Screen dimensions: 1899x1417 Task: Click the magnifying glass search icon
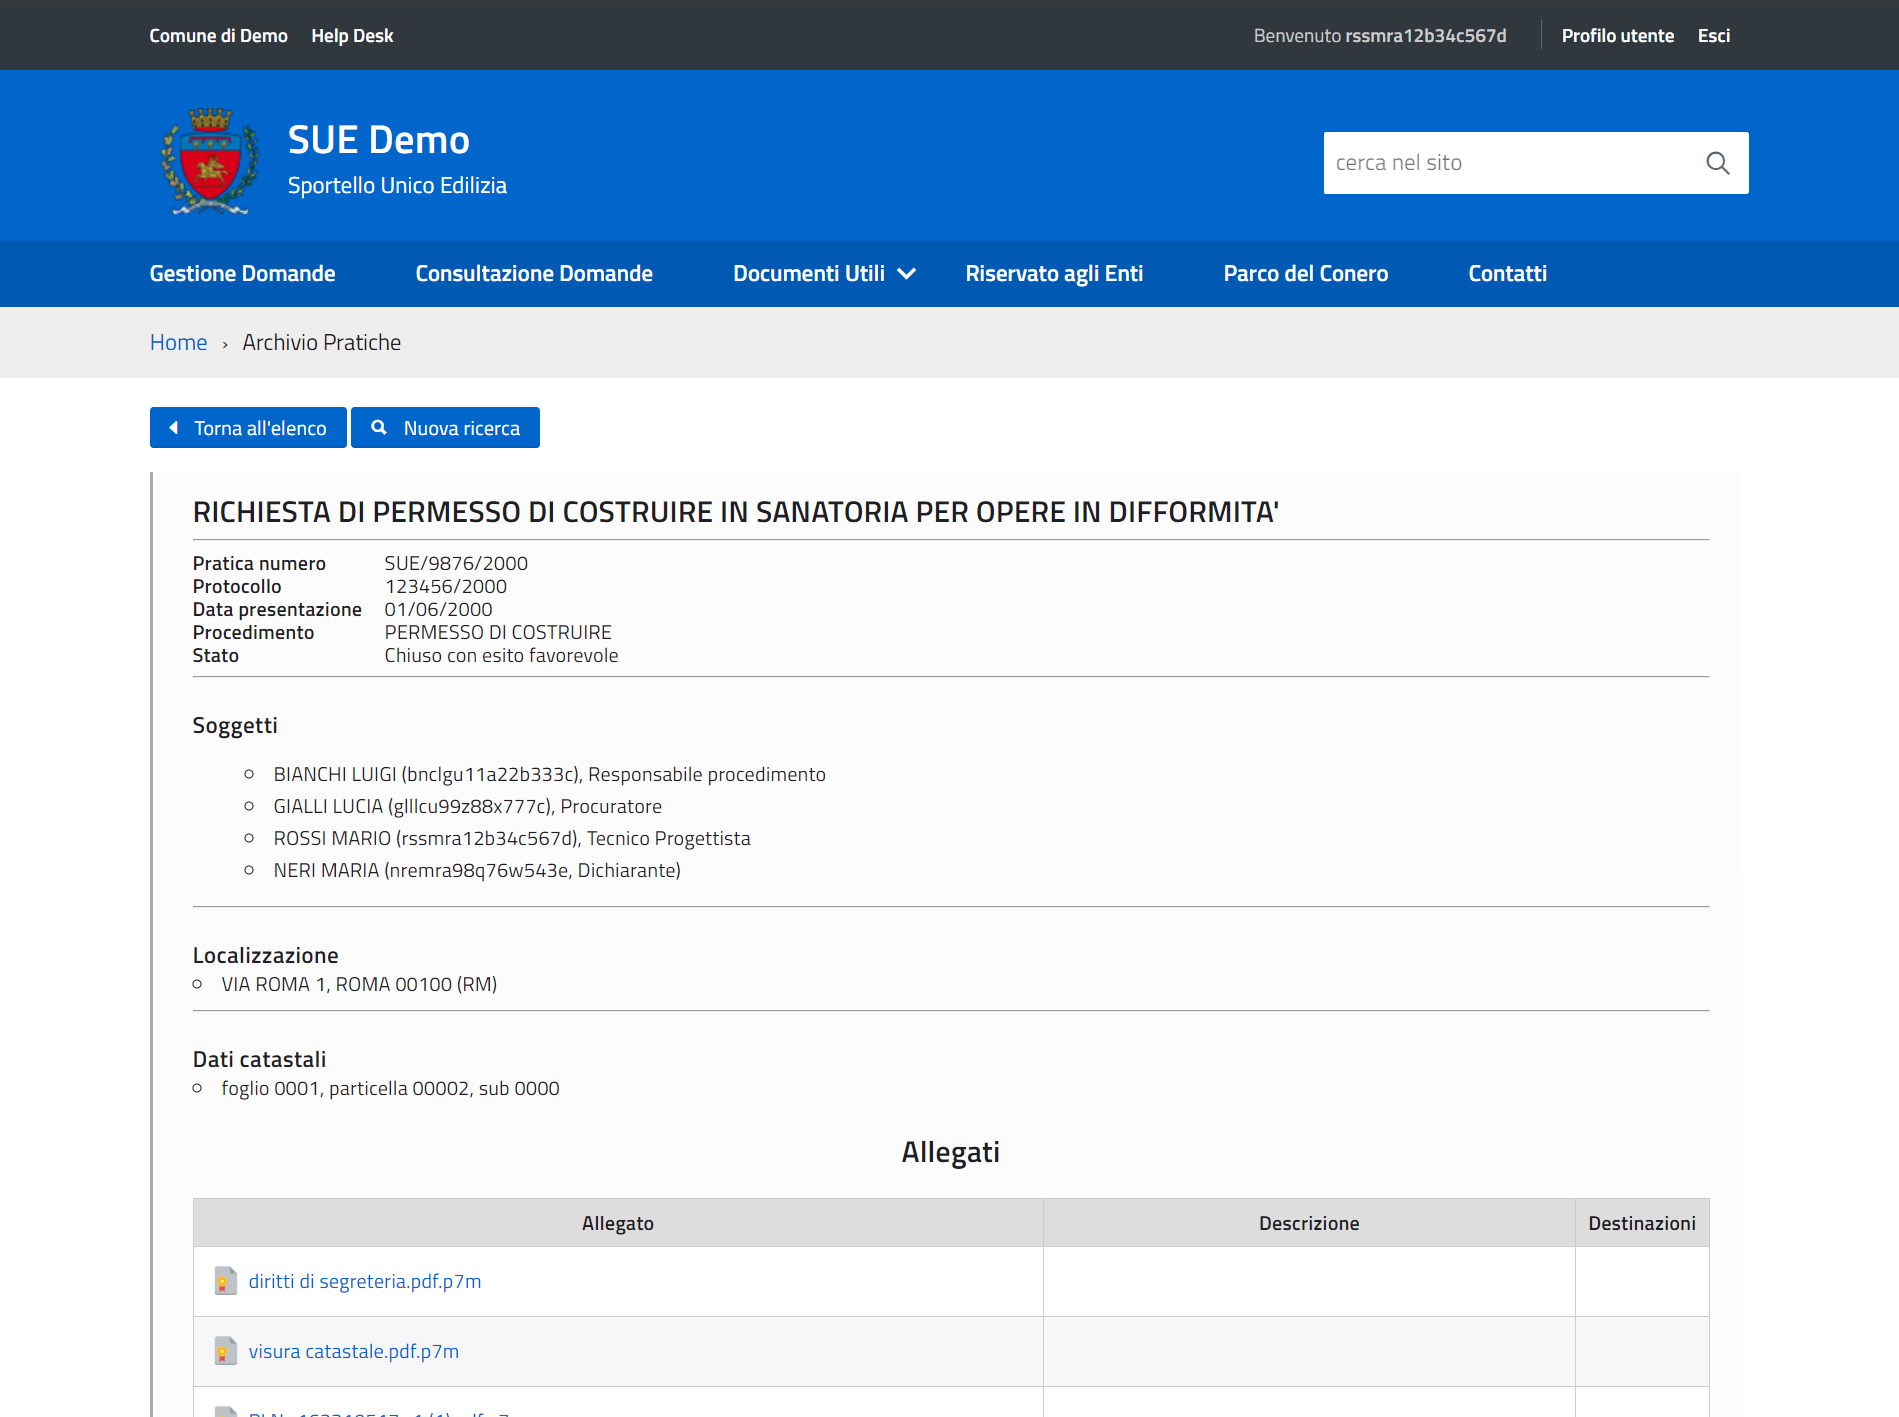coord(1717,163)
